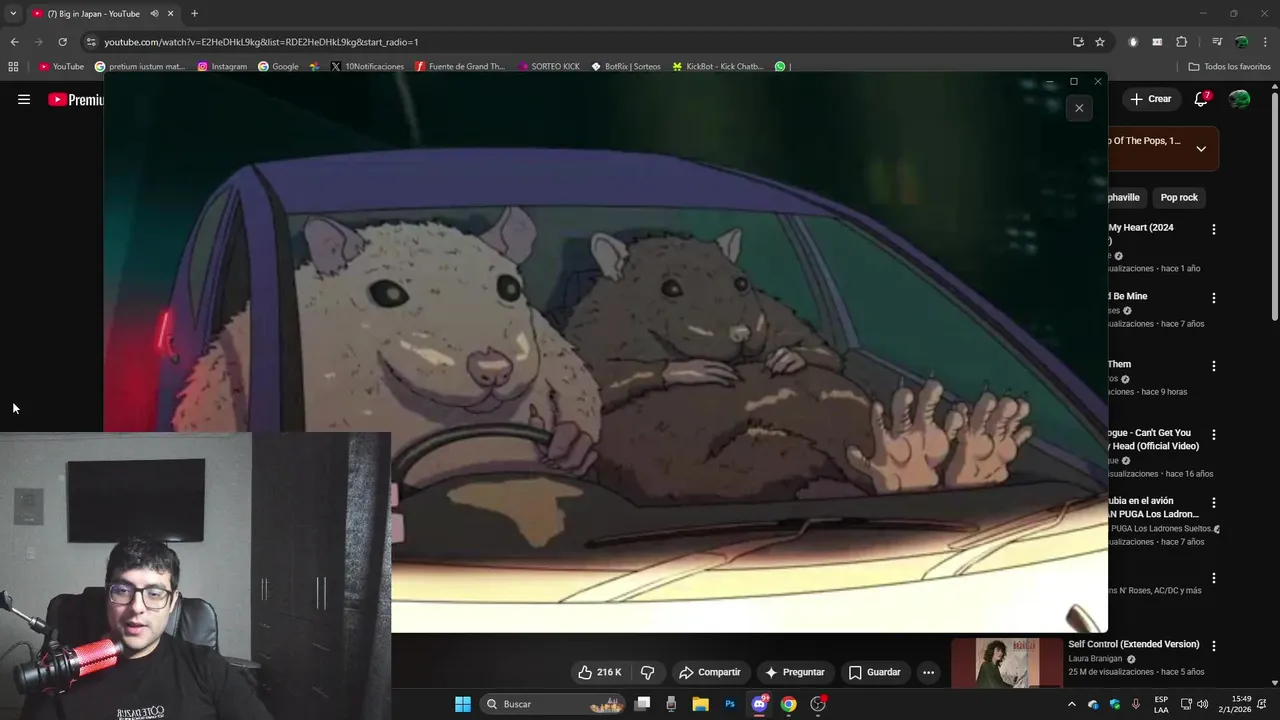
Task: Open options for Lluvia en el avión video
Action: 1214,503
